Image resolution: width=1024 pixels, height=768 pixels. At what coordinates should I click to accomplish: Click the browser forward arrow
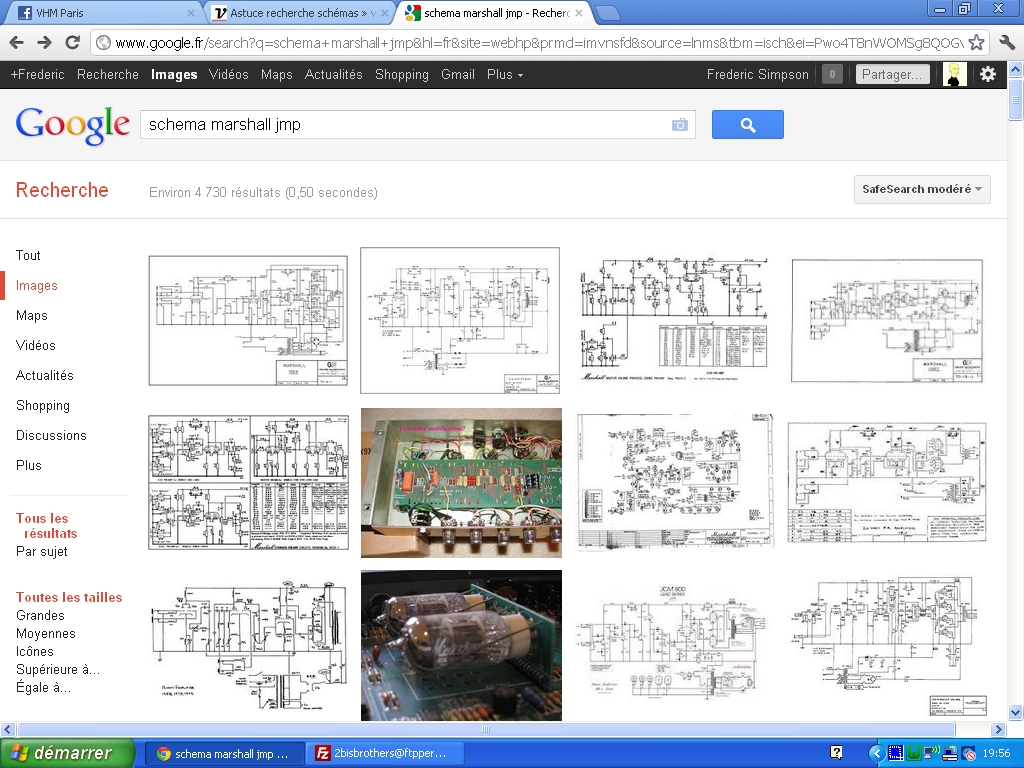(44, 43)
